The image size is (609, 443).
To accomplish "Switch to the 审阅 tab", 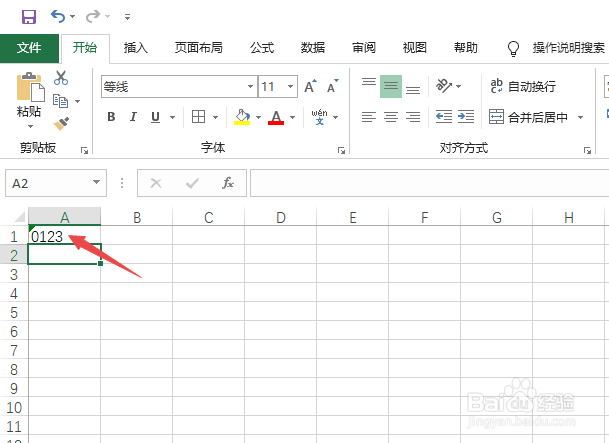I will (x=364, y=48).
